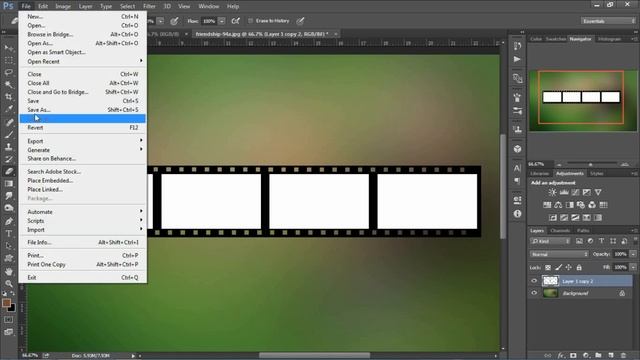Switch to the Paths tab
640x360 pixels.
pyautogui.click(x=583, y=231)
